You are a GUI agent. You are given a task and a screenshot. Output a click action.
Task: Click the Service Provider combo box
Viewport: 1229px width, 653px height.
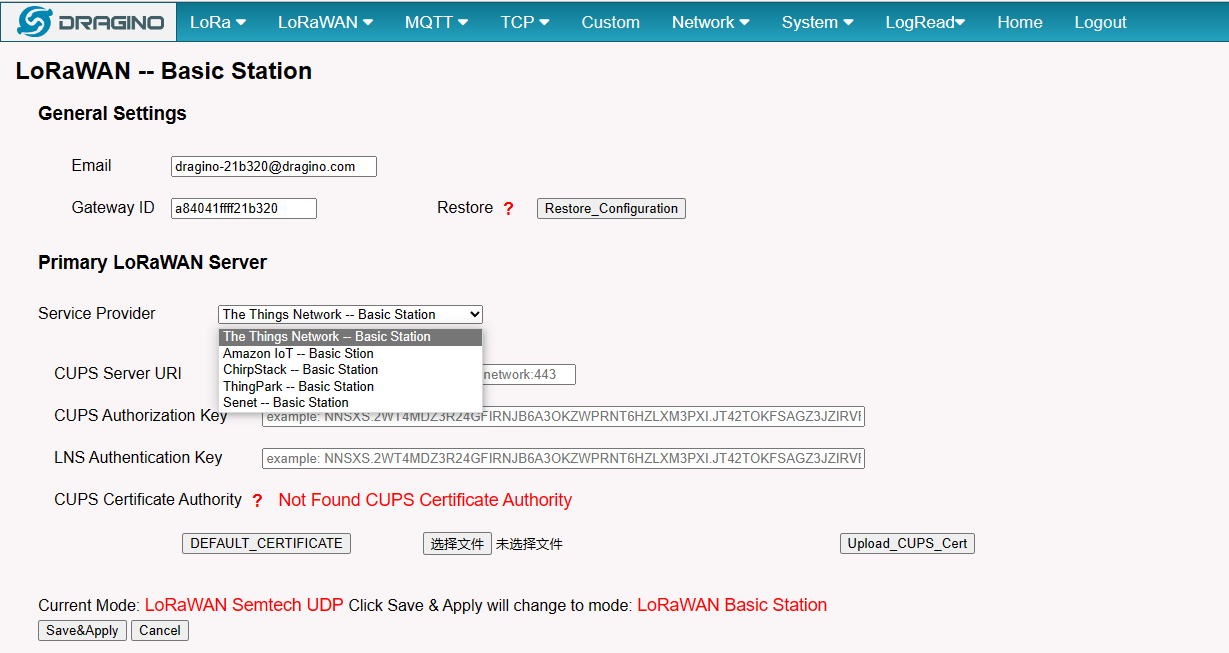pos(350,314)
